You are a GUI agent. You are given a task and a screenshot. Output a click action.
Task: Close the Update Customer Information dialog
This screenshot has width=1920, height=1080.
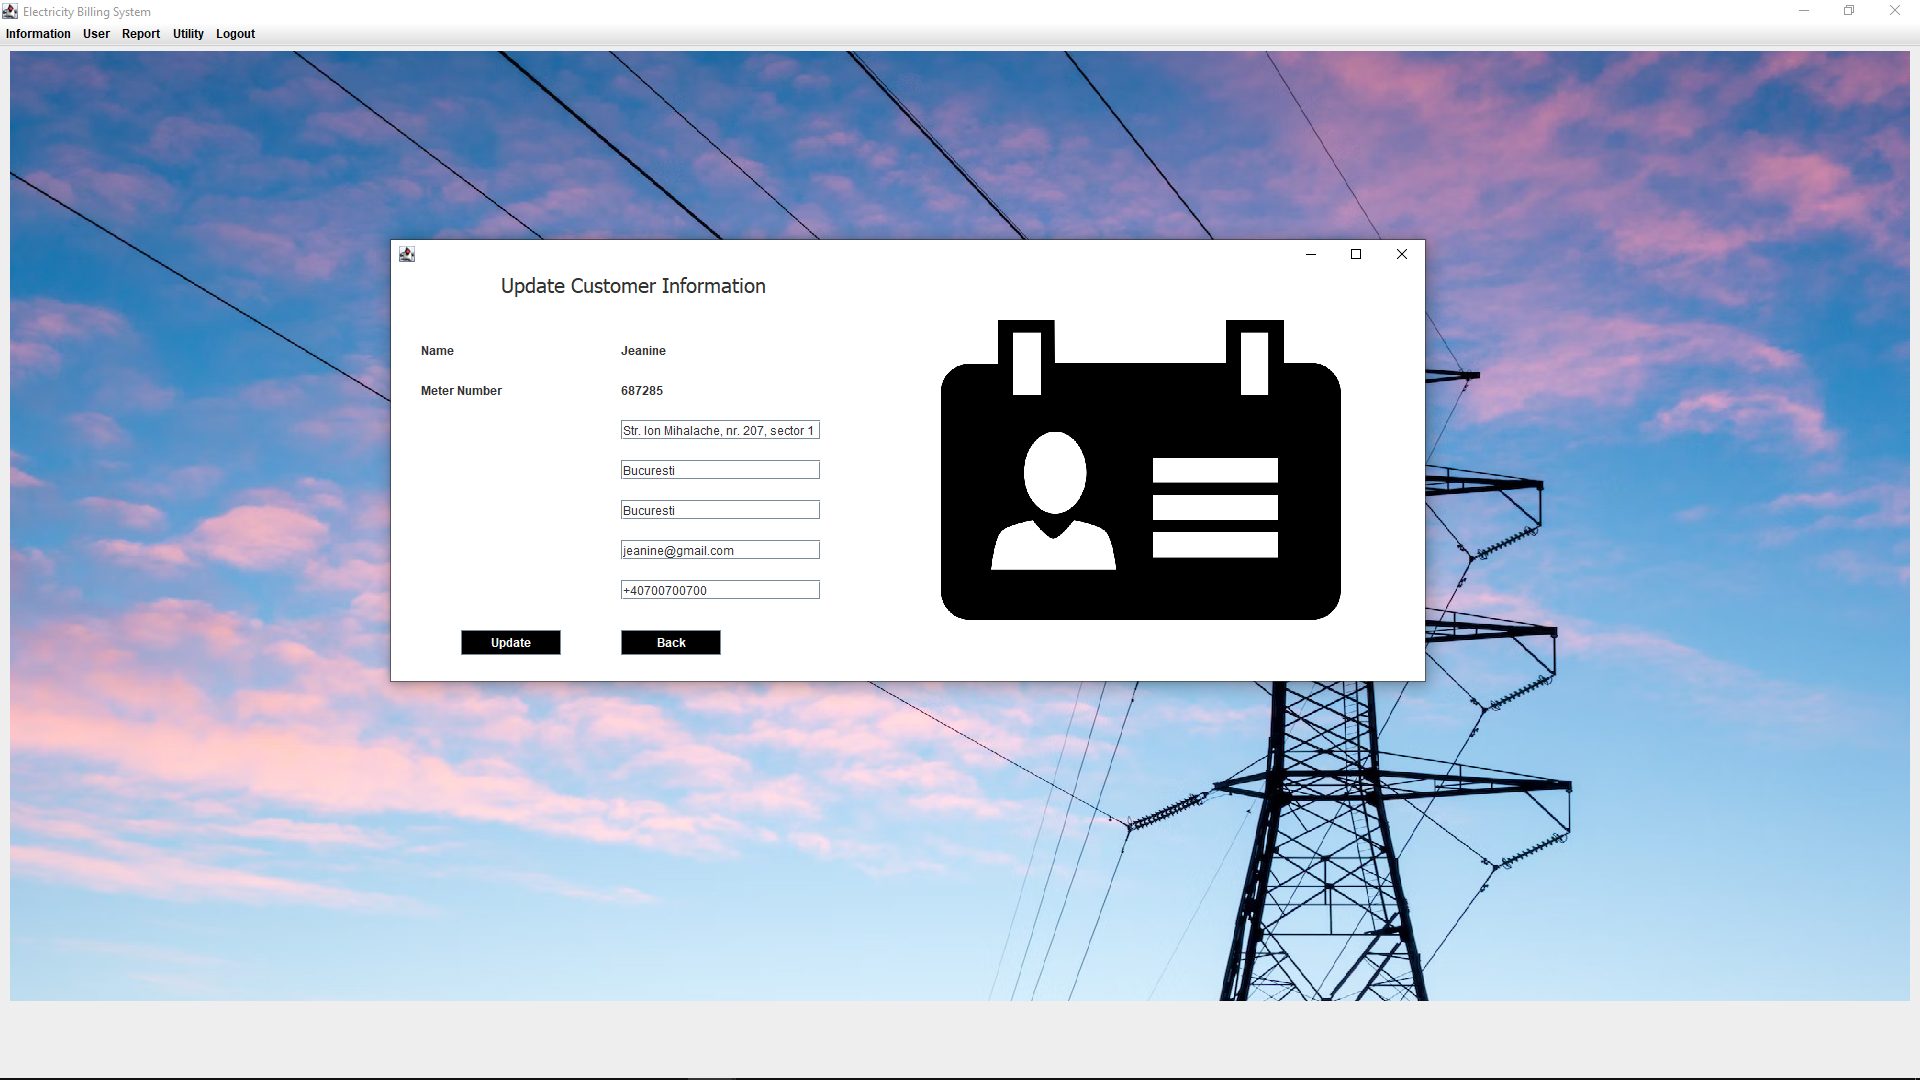click(x=1402, y=254)
